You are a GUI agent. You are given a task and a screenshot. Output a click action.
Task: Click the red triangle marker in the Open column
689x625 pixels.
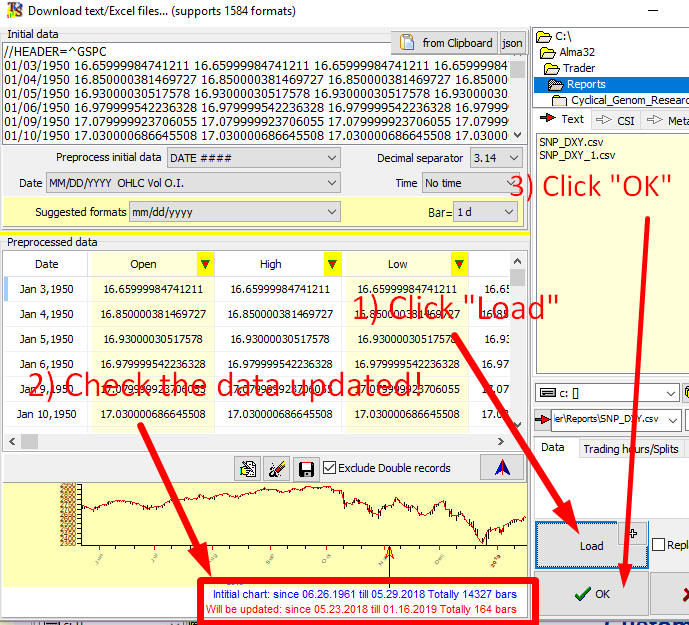click(204, 264)
